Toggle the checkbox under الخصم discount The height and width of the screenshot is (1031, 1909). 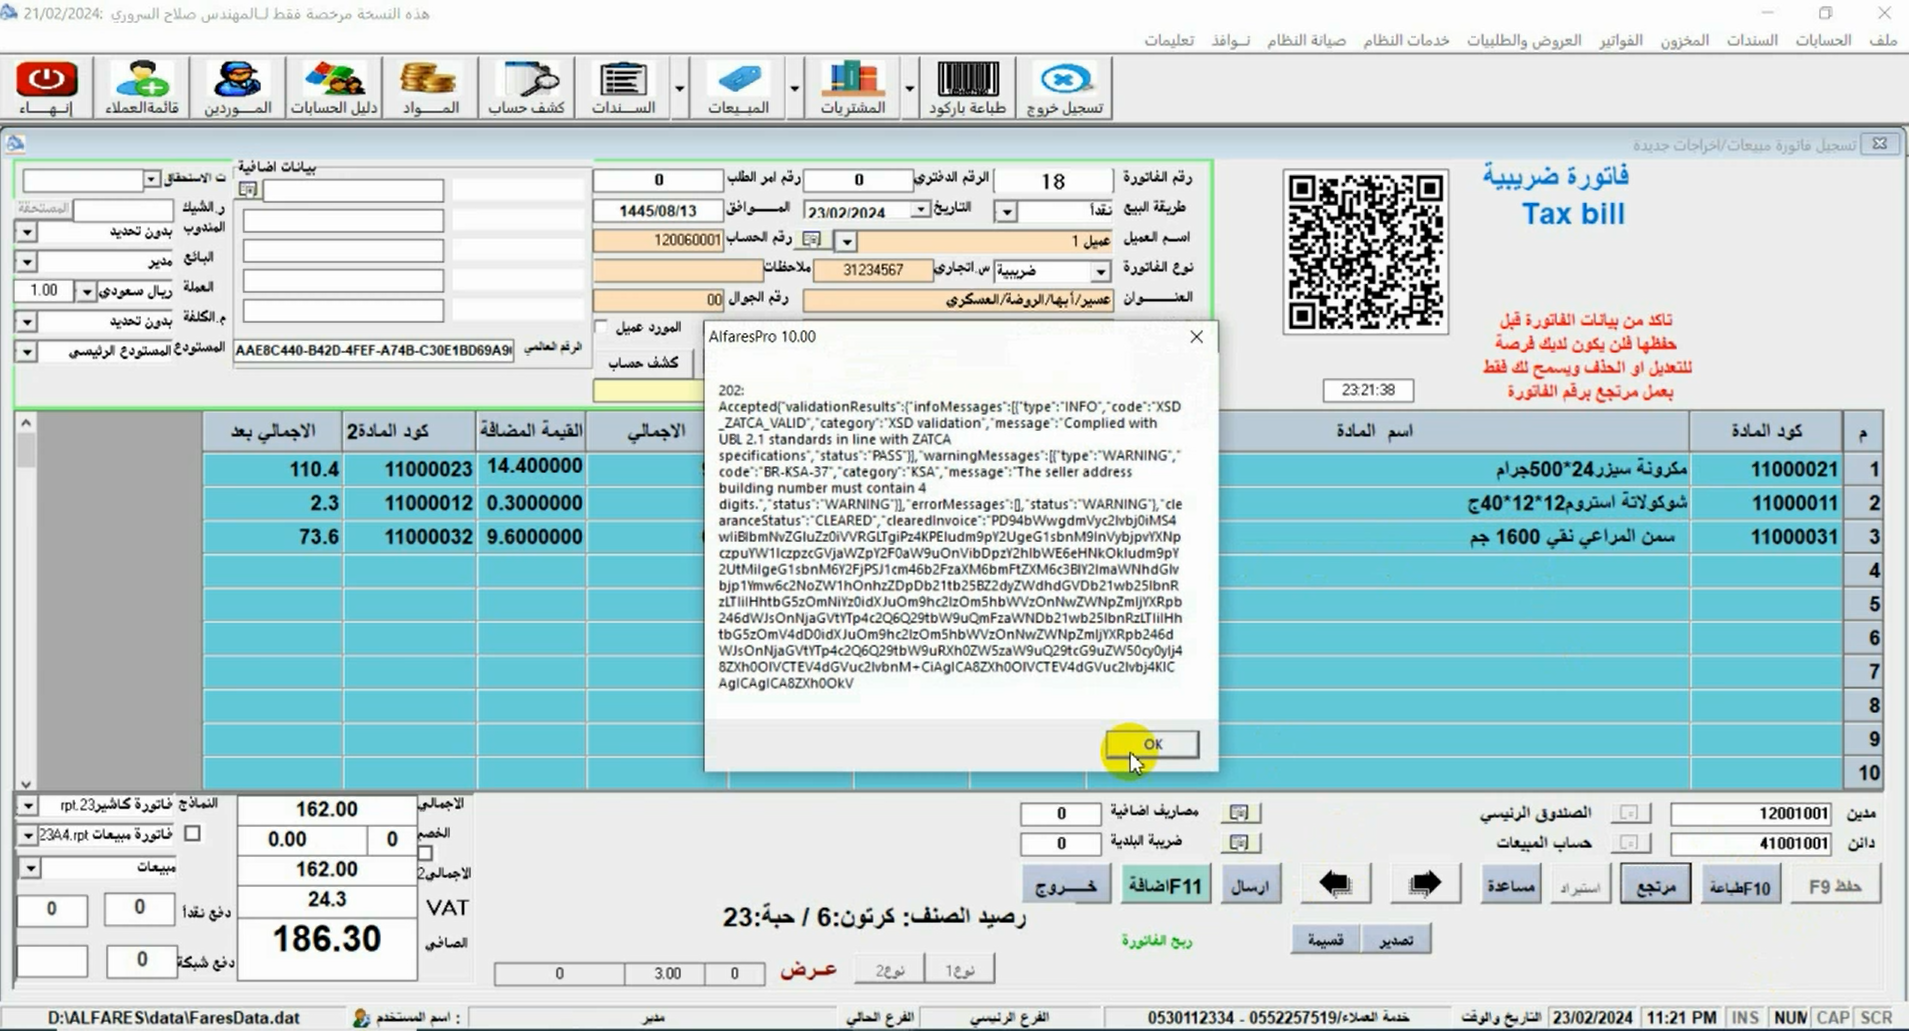pyautogui.click(x=426, y=853)
